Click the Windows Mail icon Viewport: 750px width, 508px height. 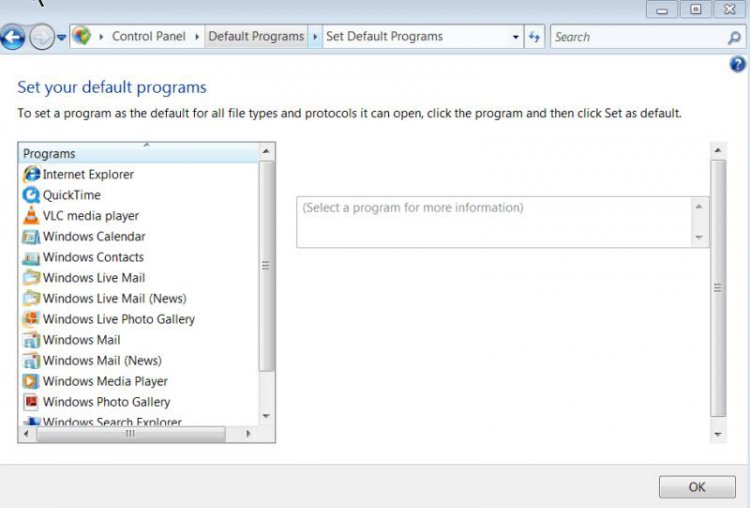pos(32,340)
